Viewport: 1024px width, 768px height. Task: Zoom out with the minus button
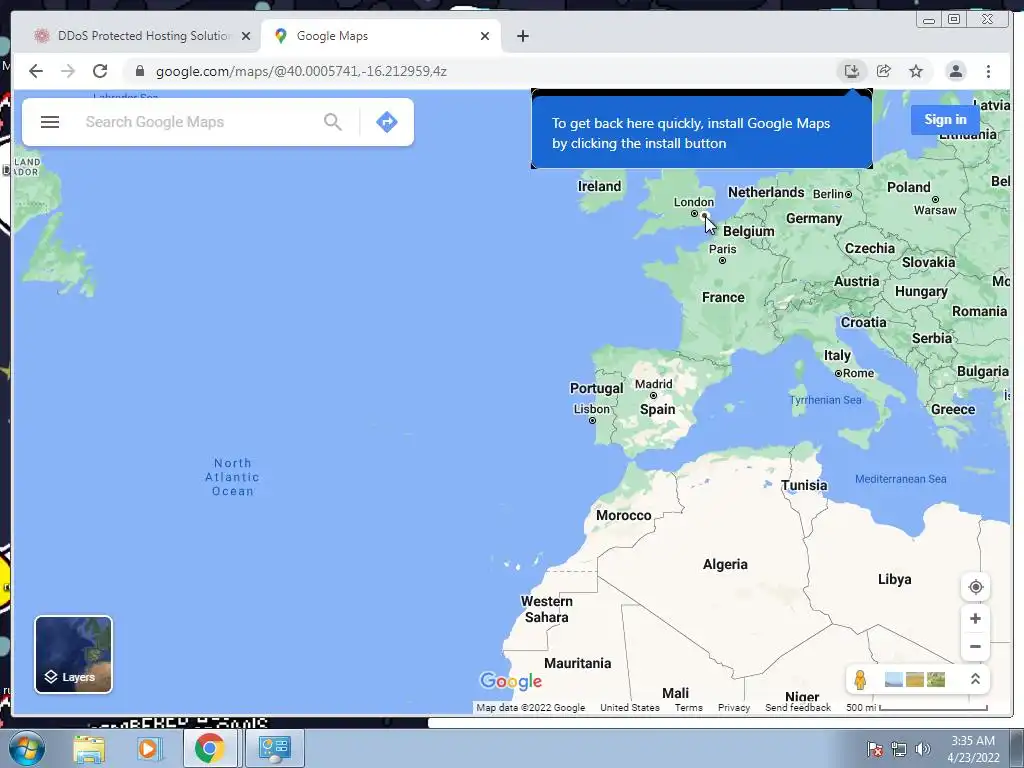click(x=975, y=647)
